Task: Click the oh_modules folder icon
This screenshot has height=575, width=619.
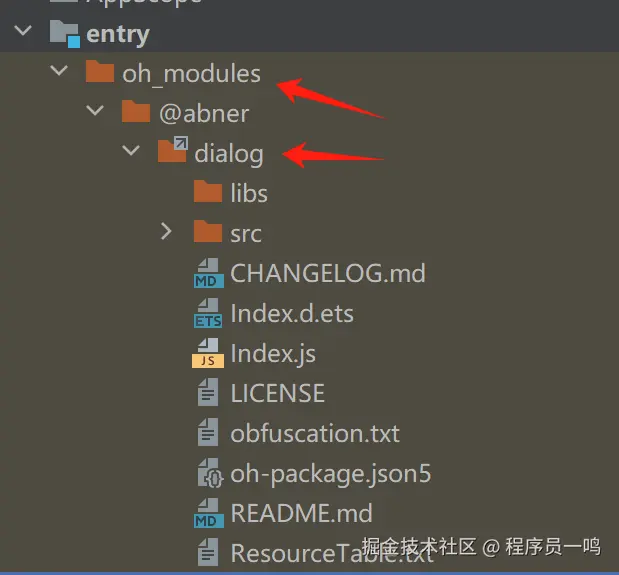Action: (x=100, y=71)
